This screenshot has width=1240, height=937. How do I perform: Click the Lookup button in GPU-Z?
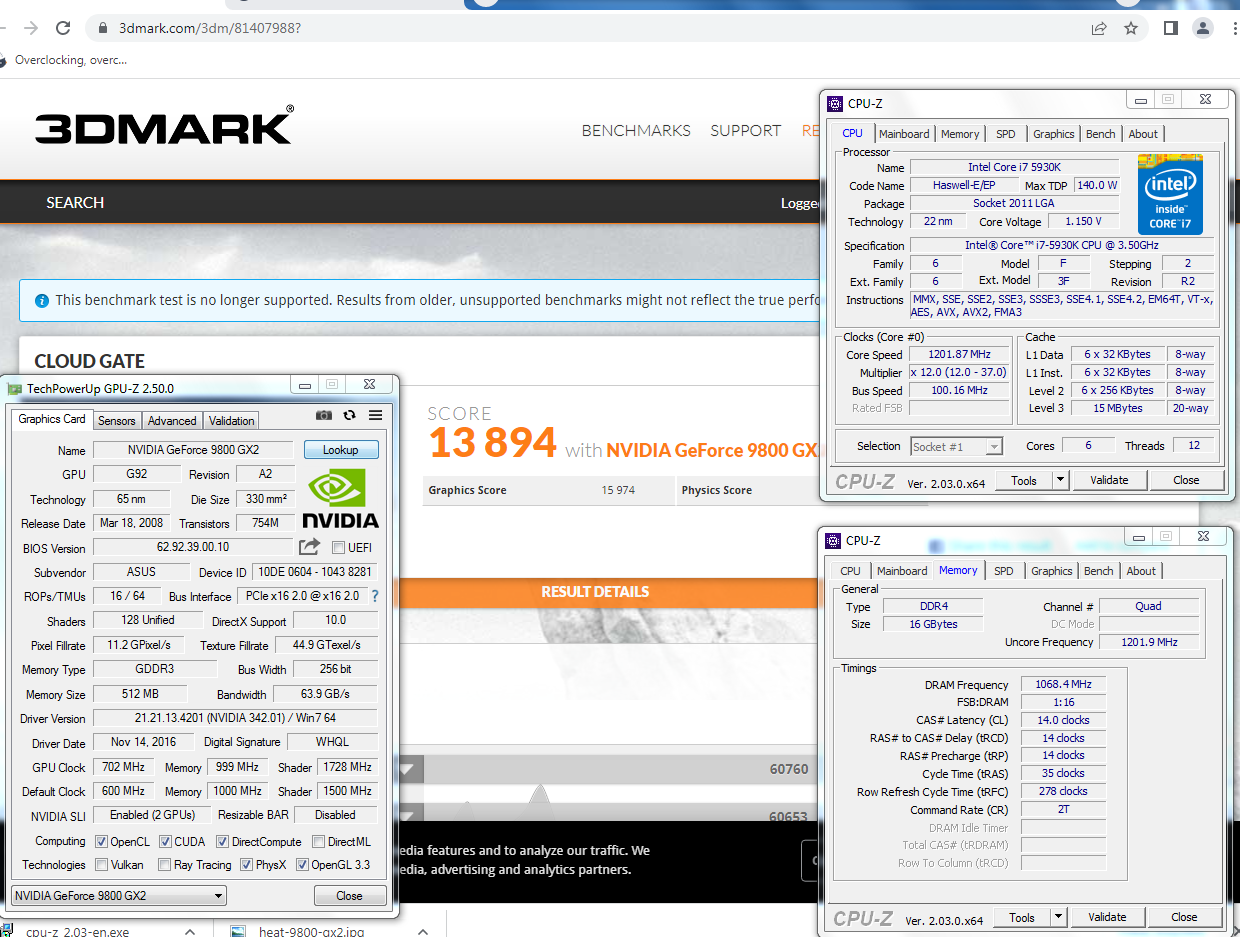(x=341, y=450)
